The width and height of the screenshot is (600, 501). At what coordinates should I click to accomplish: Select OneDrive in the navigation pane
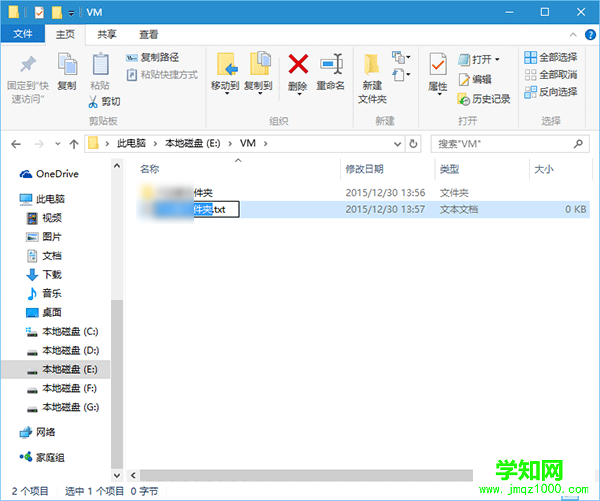(49, 174)
